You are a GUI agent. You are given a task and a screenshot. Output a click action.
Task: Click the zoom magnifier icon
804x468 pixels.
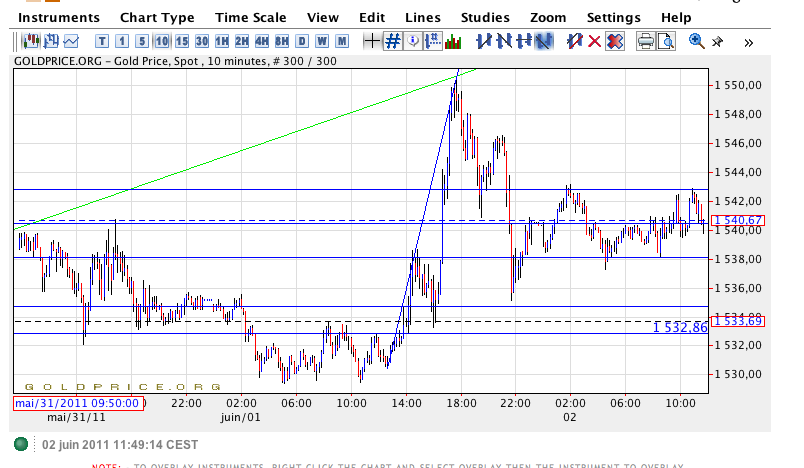(x=697, y=41)
